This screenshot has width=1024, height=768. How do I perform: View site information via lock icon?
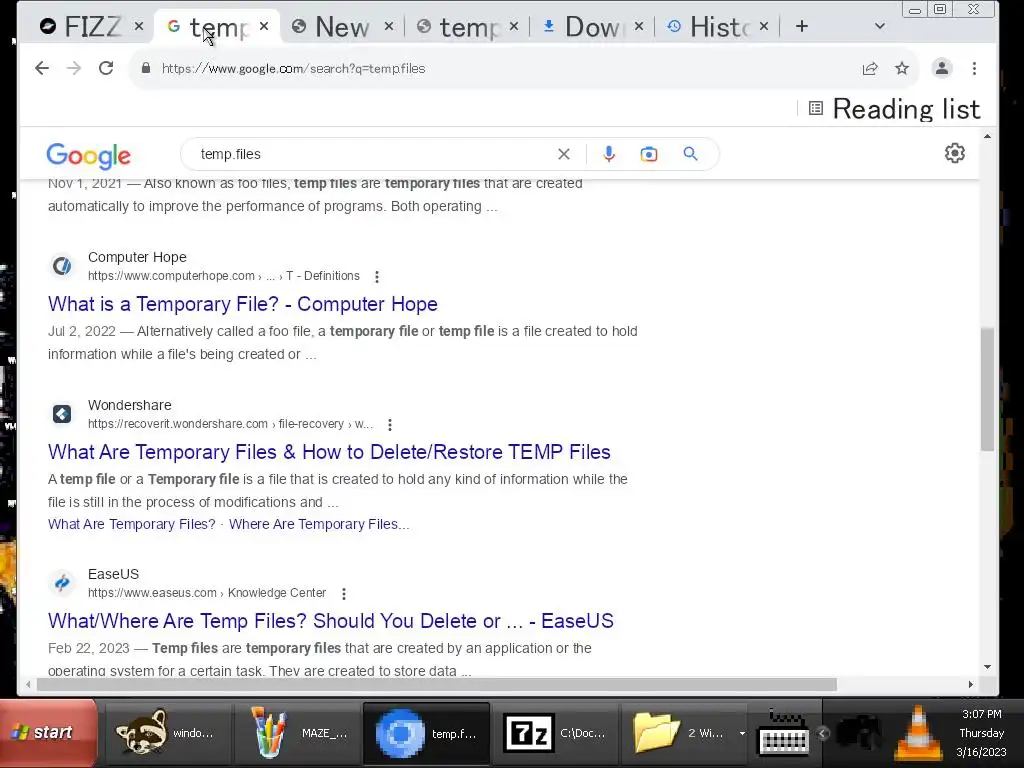(146, 68)
